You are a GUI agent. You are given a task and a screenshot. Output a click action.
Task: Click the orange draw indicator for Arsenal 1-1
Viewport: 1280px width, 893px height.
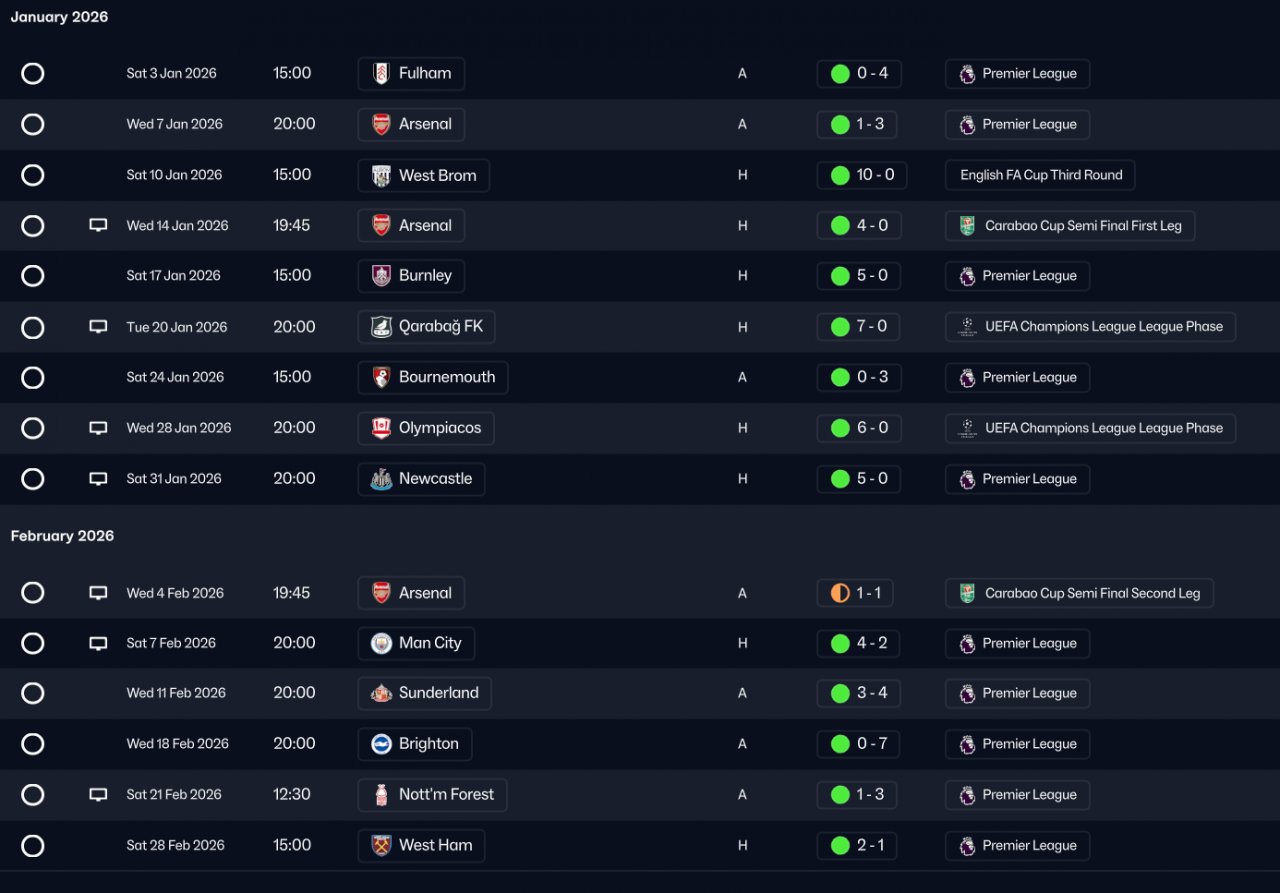pos(840,593)
